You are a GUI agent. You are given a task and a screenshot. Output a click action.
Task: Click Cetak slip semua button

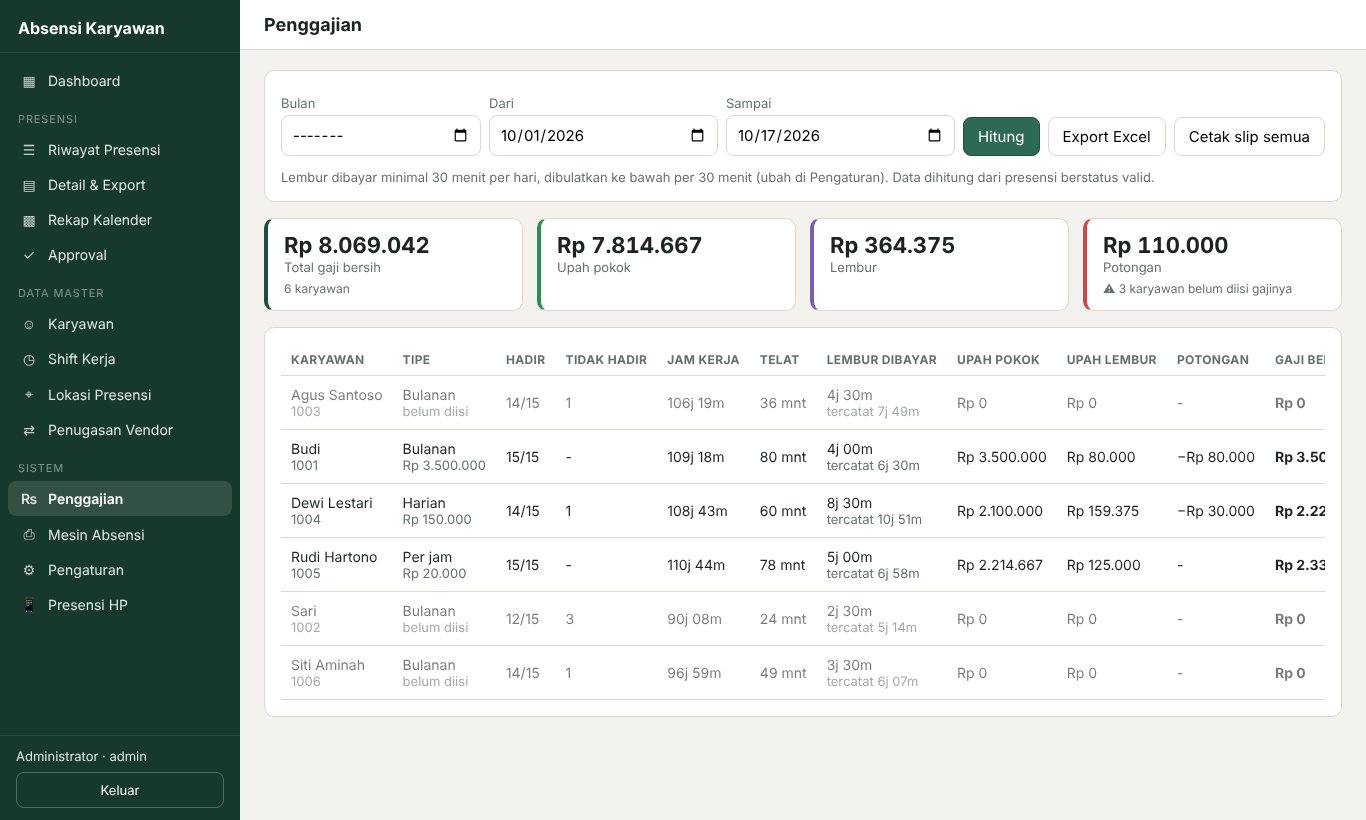pyautogui.click(x=1249, y=136)
